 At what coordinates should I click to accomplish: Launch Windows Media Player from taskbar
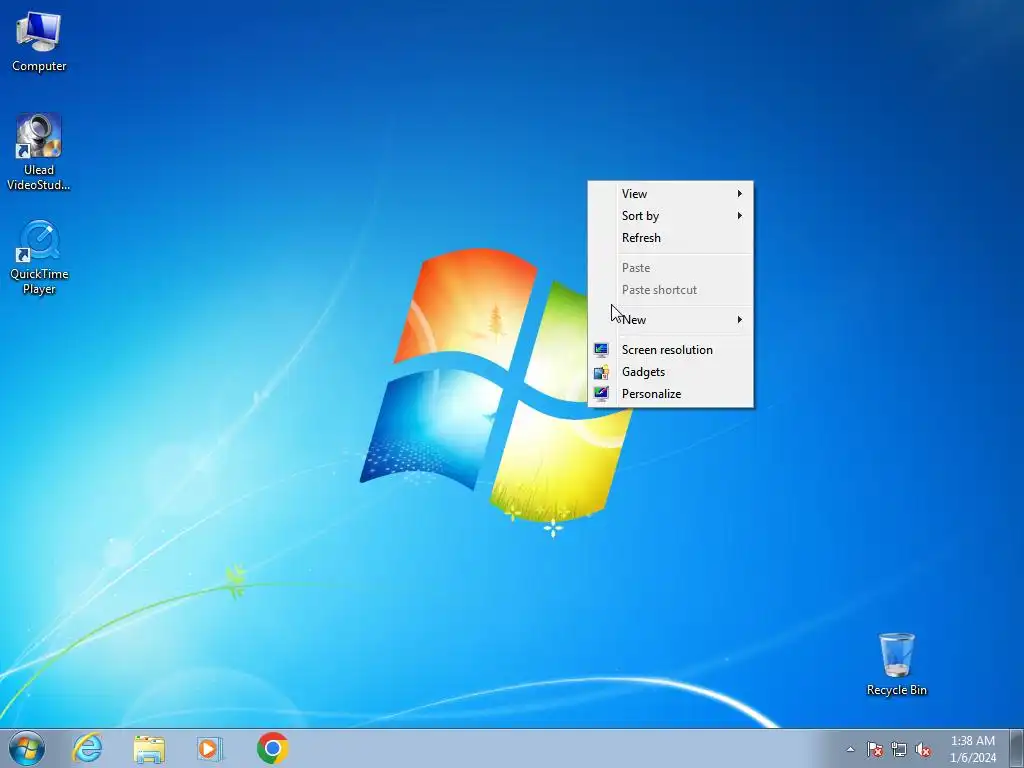click(x=210, y=748)
